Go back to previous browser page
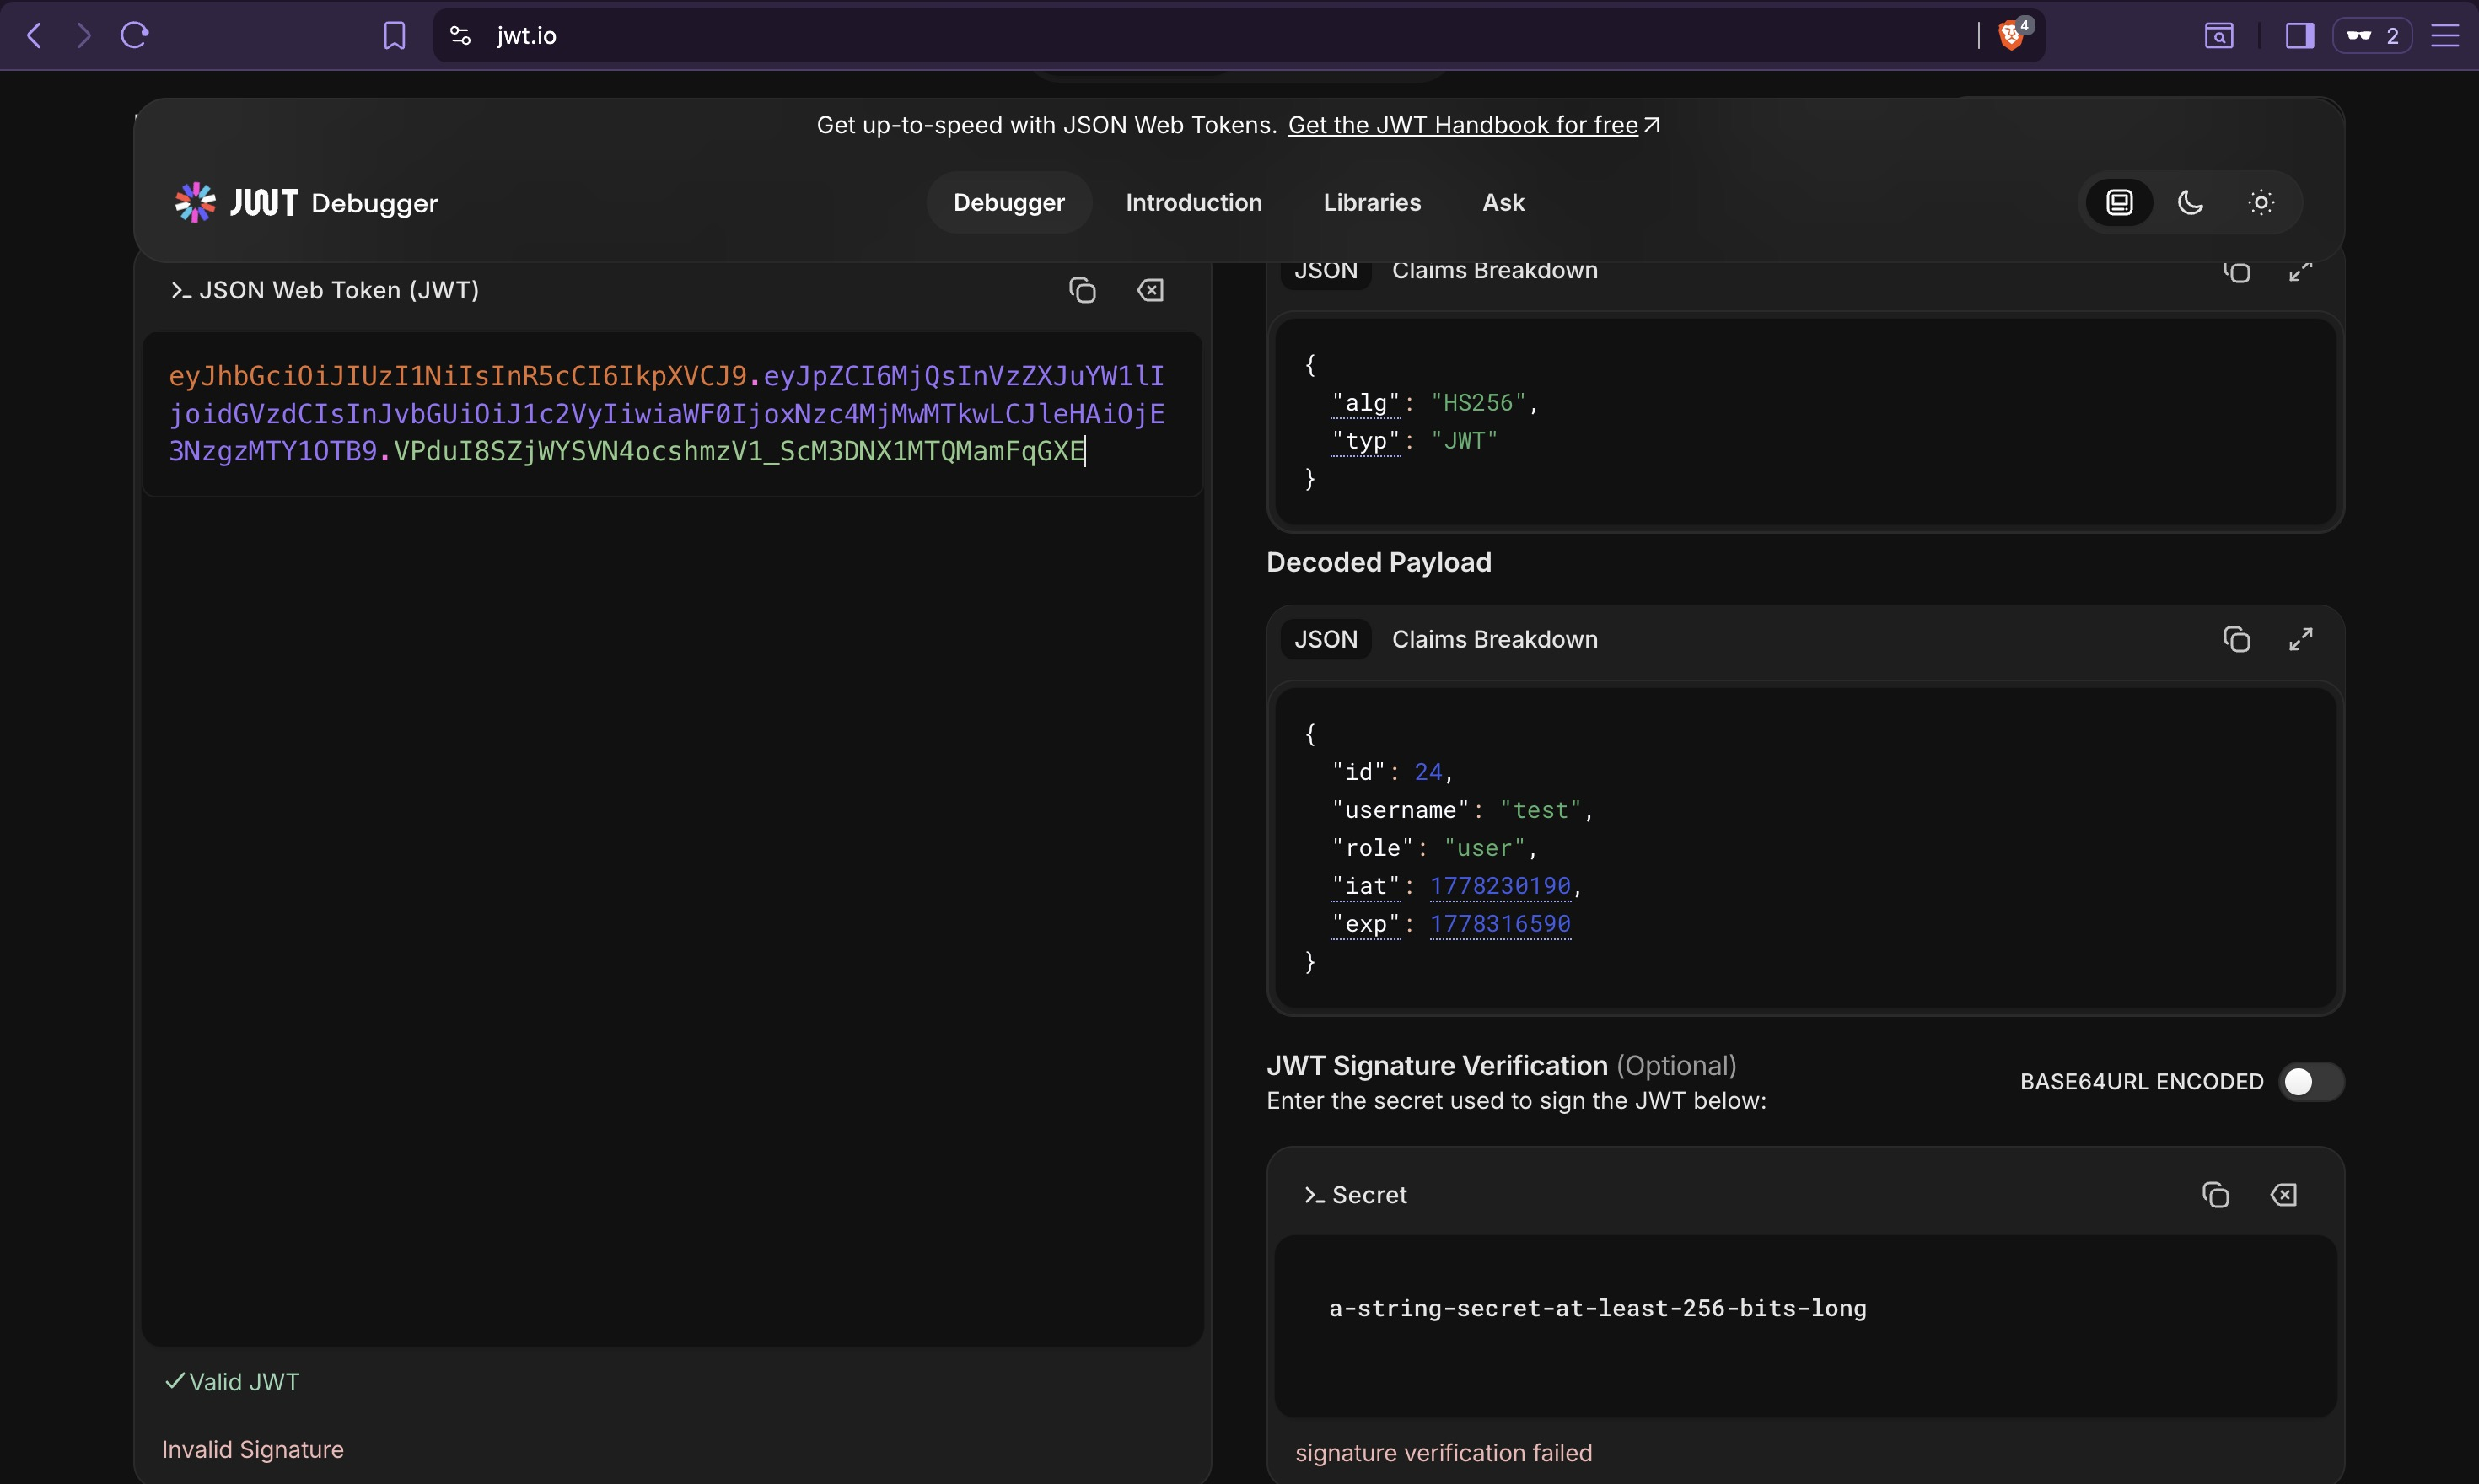This screenshot has width=2479, height=1484. (35, 36)
